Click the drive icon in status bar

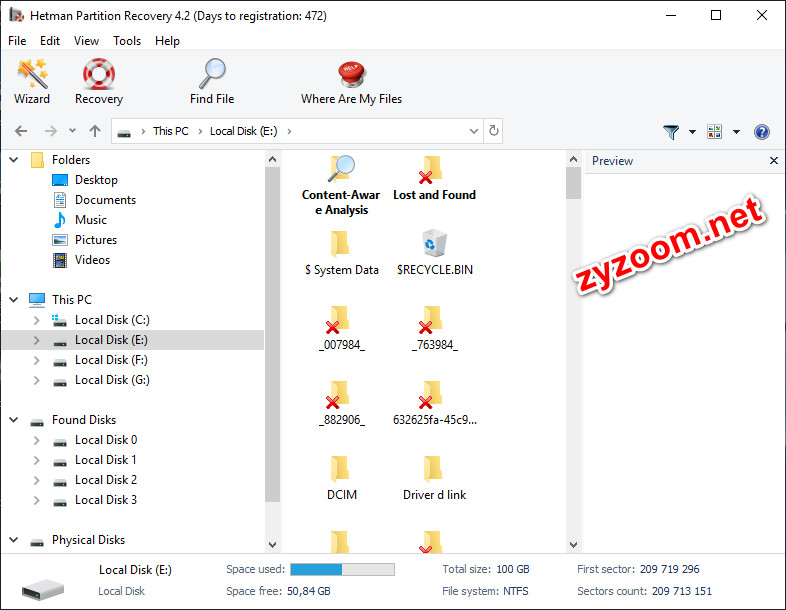(x=43, y=589)
